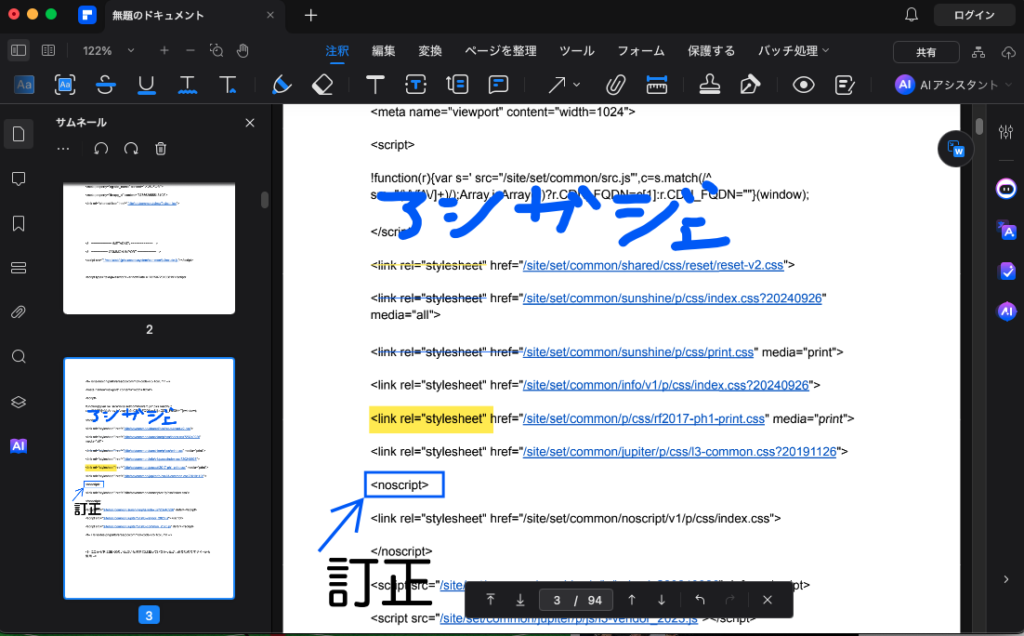This screenshot has width=1024, height=636.
Task: Switch to the 編集 tab
Action: pyautogui.click(x=383, y=51)
